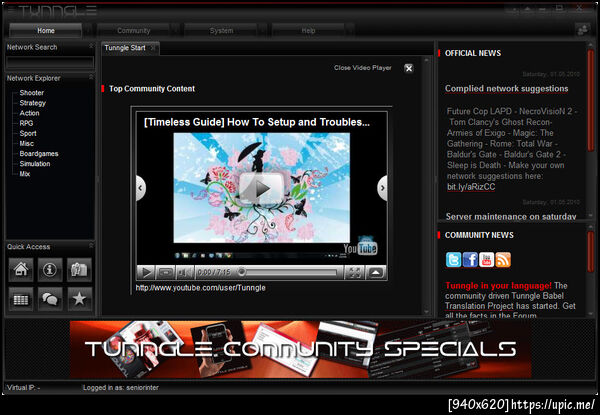Open the RSS feed icon
The image size is (600, 415).
[503, 260]
